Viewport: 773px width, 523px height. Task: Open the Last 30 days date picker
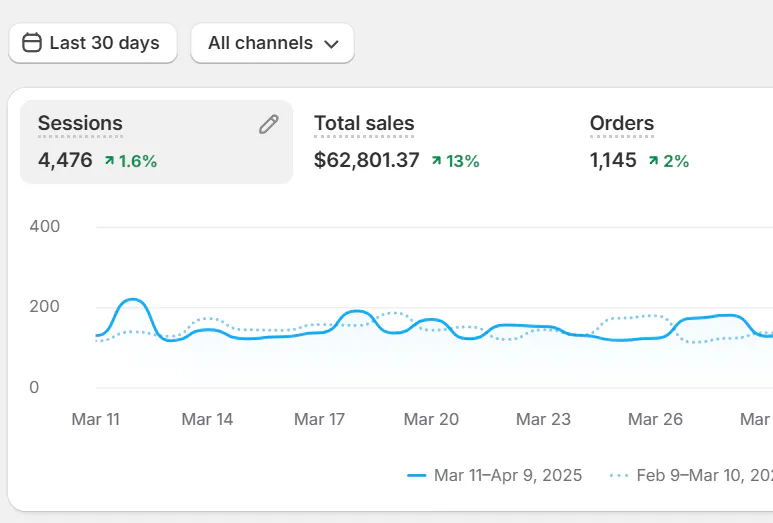click(93, 43)
